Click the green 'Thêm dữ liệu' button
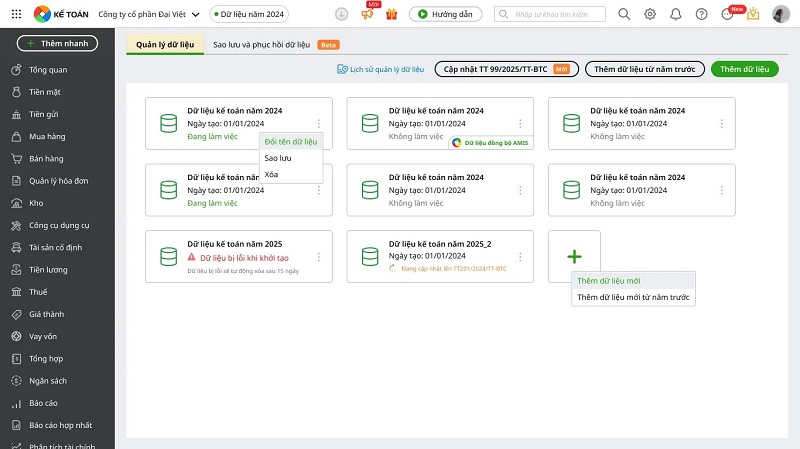800x449 pixels. (x=743, y=69)
